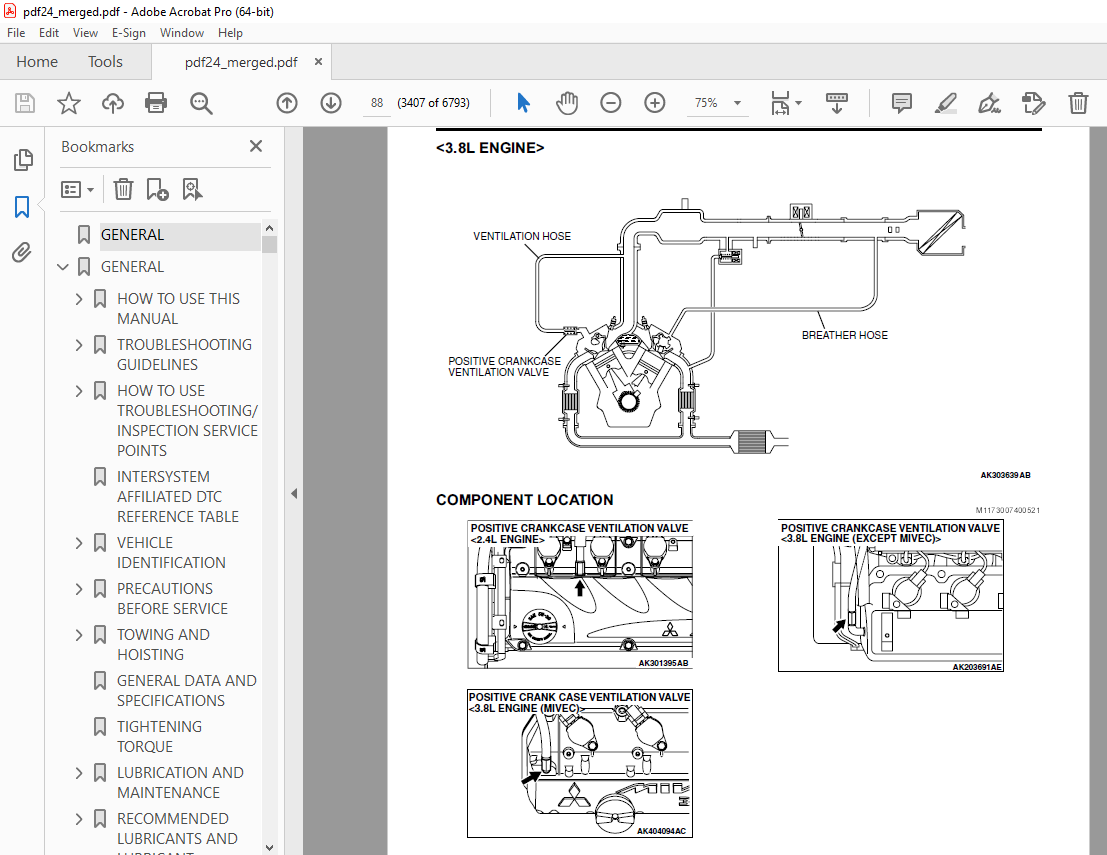The width and height of the screenshot is (1107, 855).
Task: Expand TROUBLESHOOTING GUIDELINES bookmark
Action: coord(79,345)
